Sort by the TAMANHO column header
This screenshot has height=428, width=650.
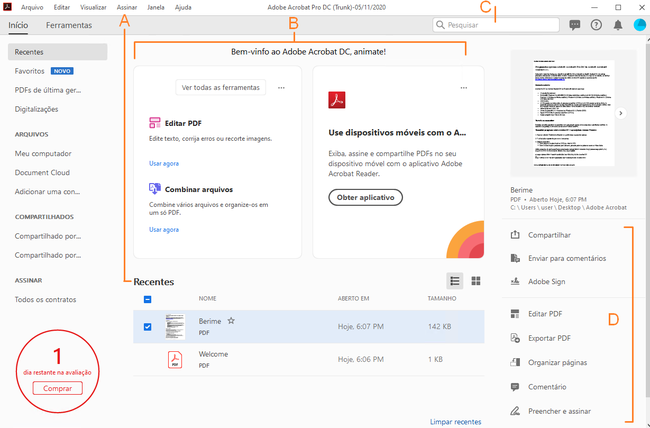[x=442, y=299]
